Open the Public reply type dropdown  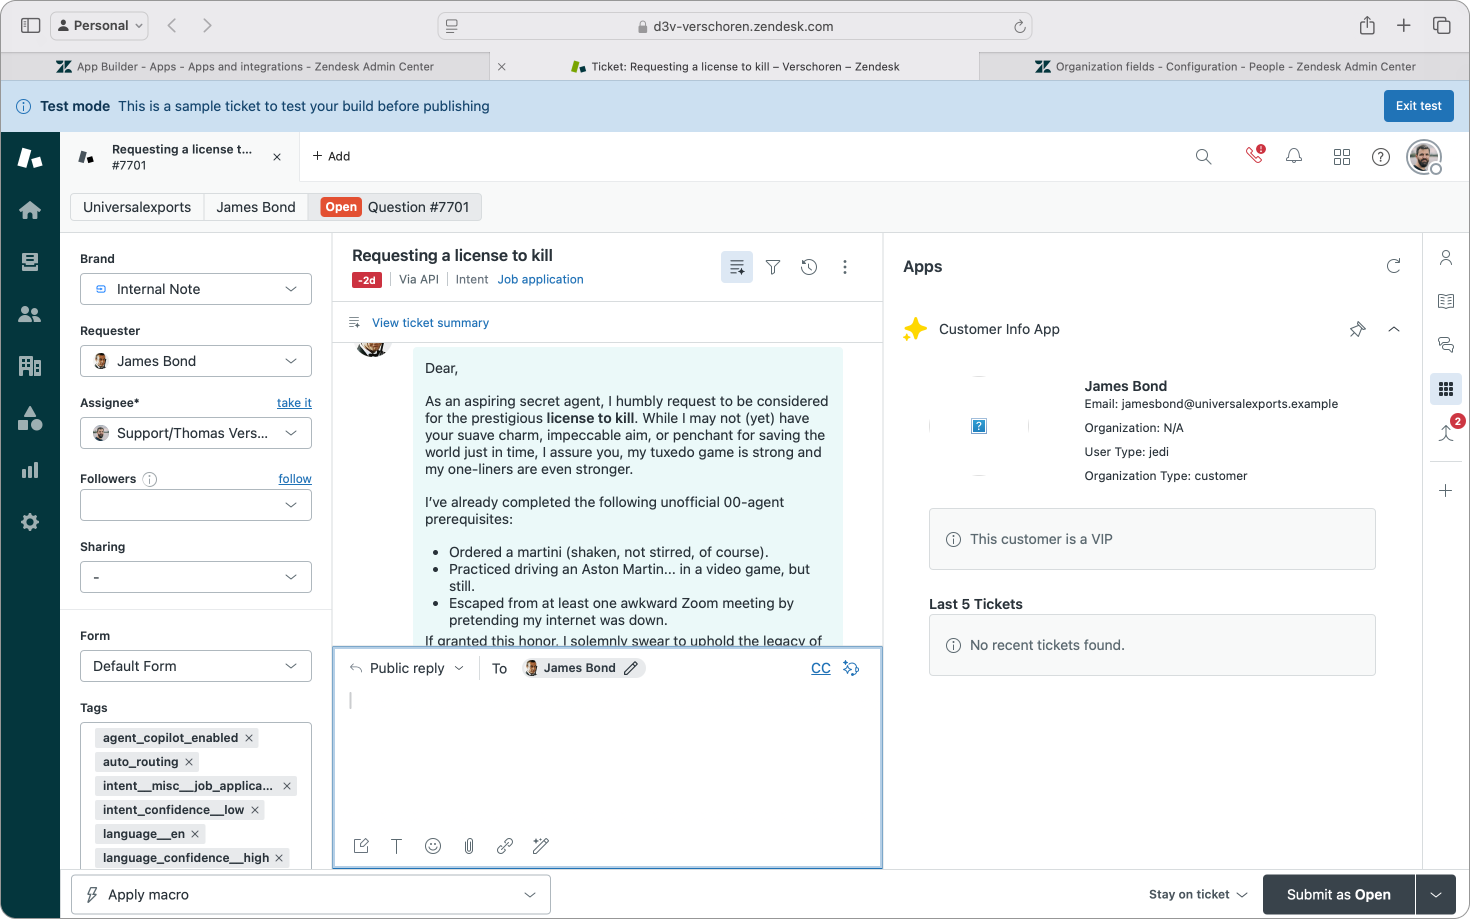406,668
